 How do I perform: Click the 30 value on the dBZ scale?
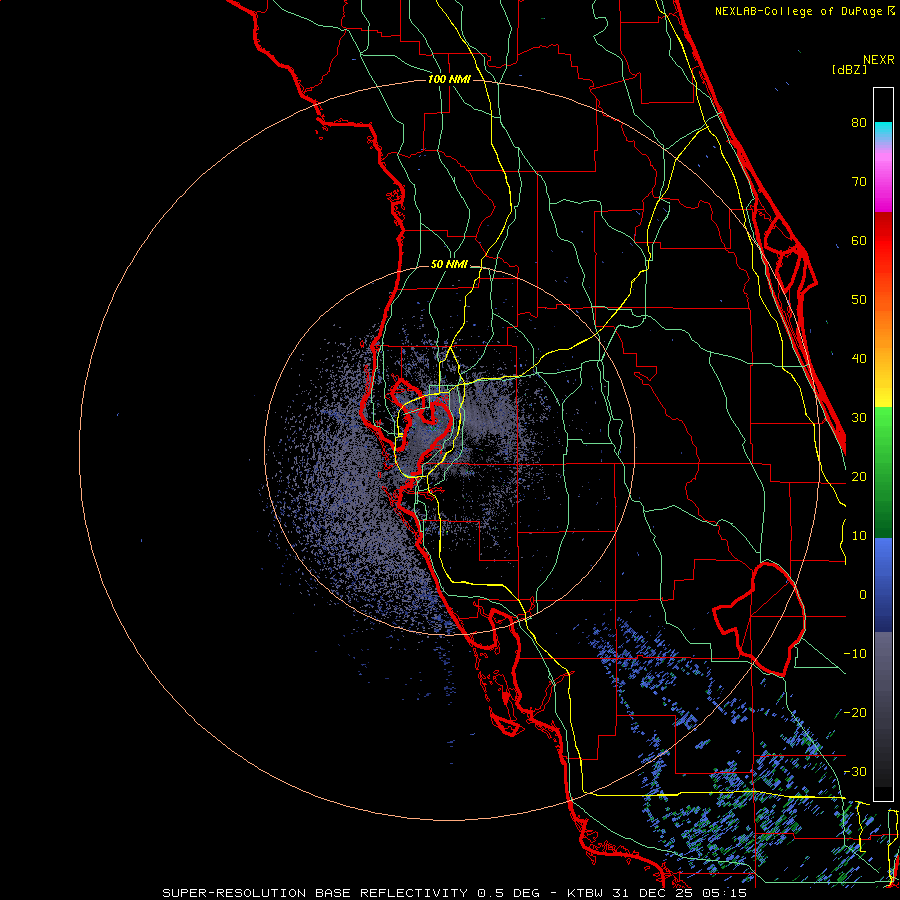(x=859, y=418)
